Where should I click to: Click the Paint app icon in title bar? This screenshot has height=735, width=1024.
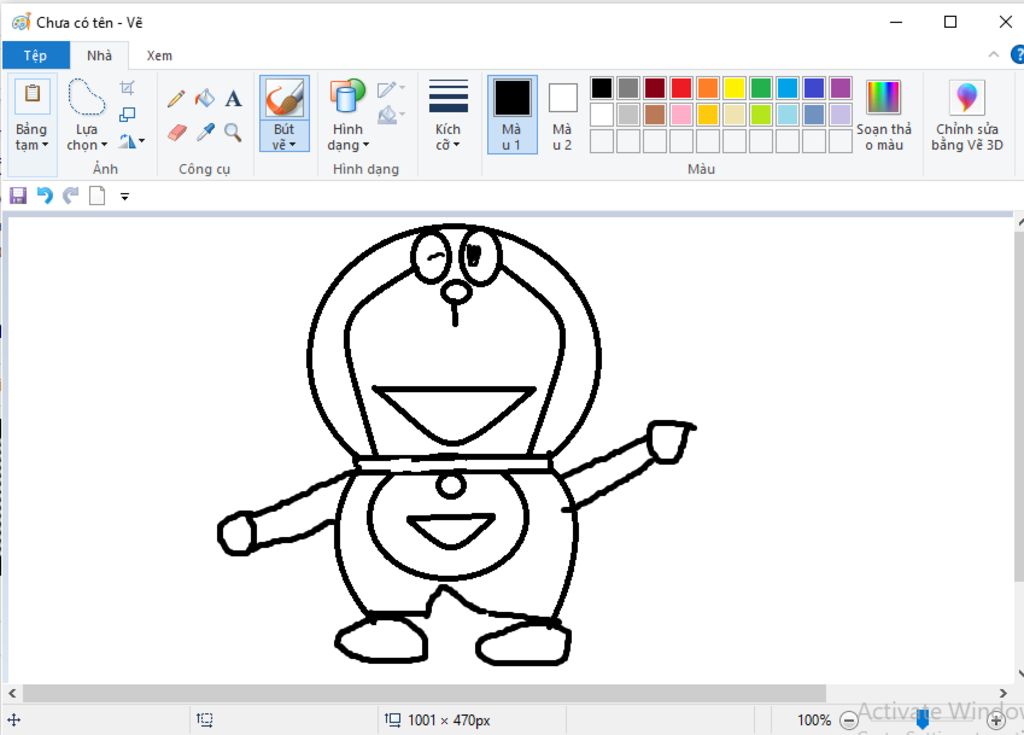click(21, 22)
